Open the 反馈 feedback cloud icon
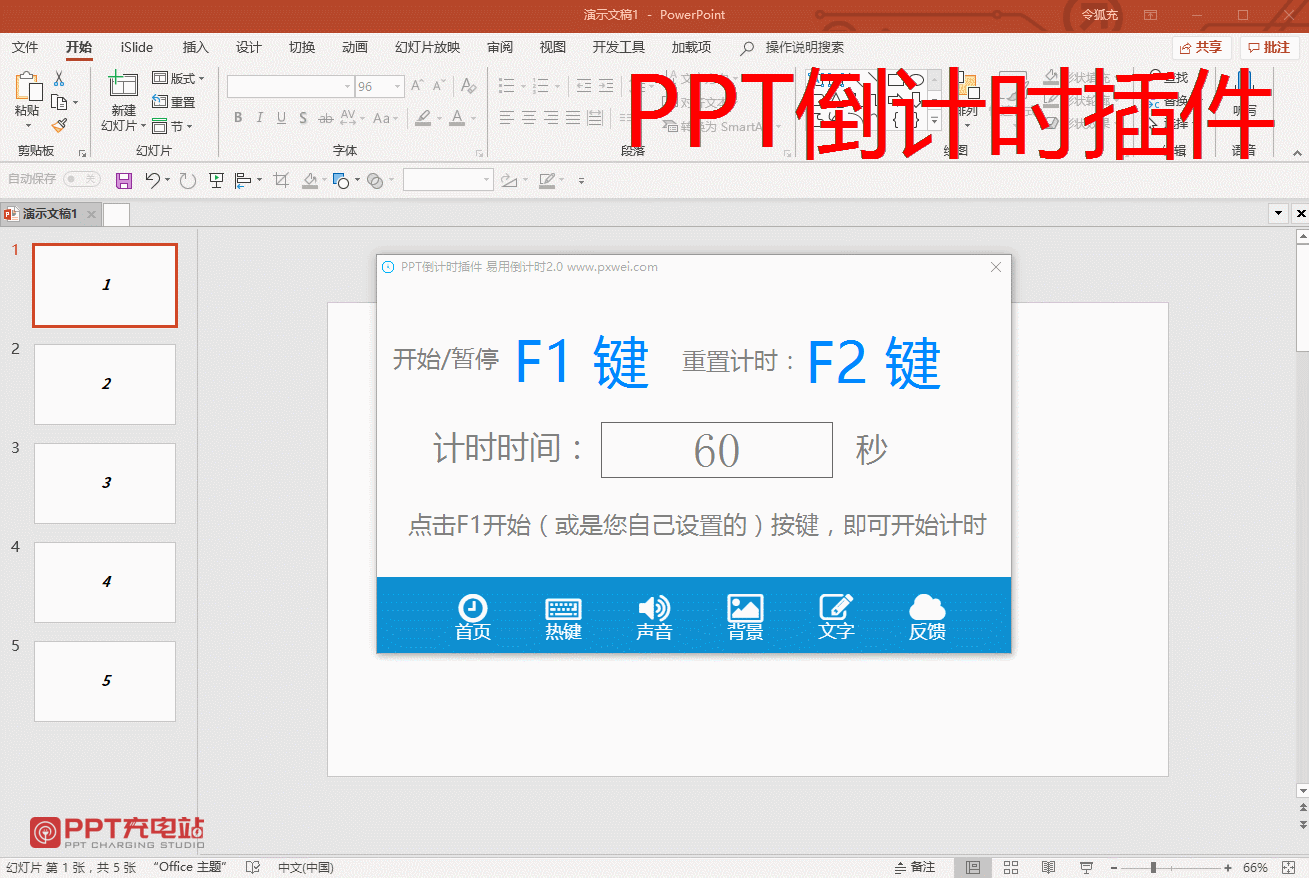This screenshot has height=878, width=1309. [x=927, y=614]
